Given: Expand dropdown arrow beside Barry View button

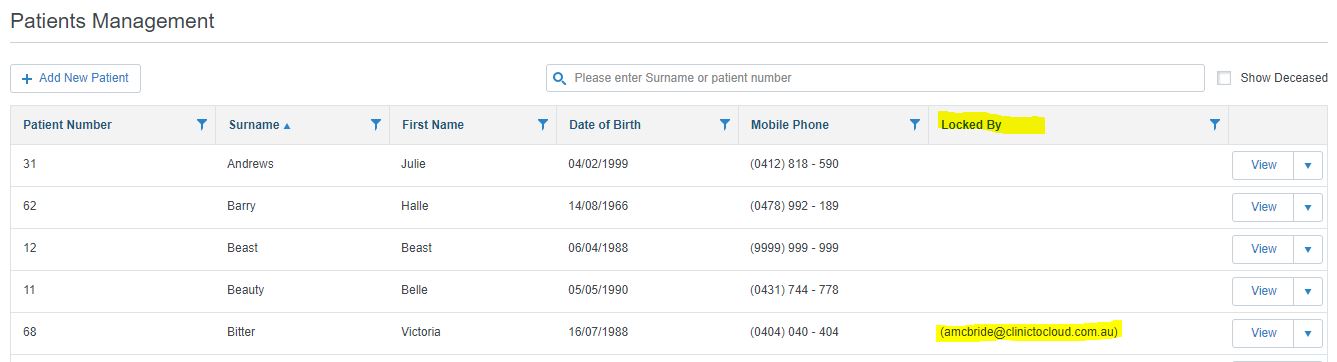Looking at the screenshot, I should coord(1308,207).
